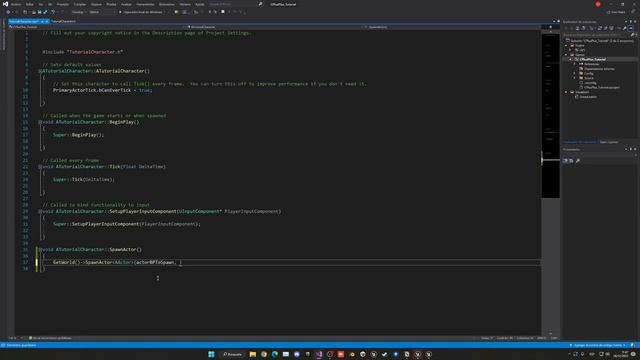Open the SpawnActor member dropdown
Image resolution: width=640 pixels, height=360 pixels.
pyautogui.click(x=451, y=27)
